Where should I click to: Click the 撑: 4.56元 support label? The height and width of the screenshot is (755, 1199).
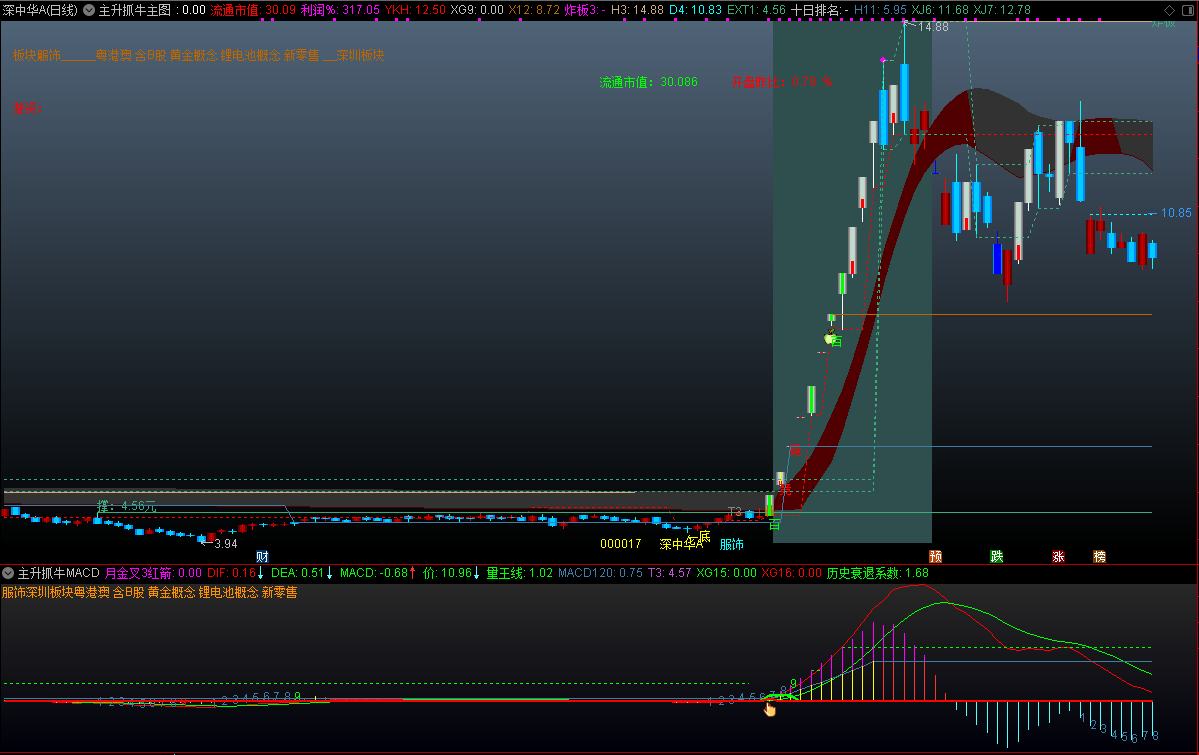[127, 506]
